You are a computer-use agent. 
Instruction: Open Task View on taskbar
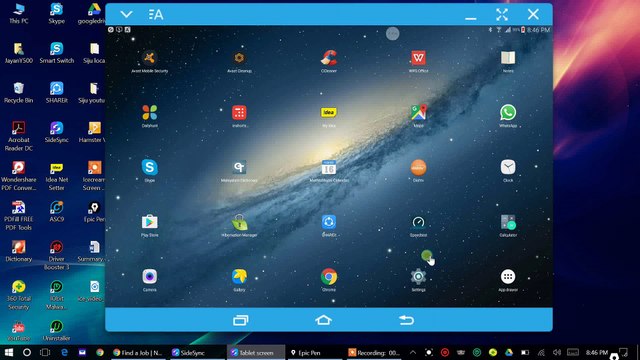click(x=45, y=352)
